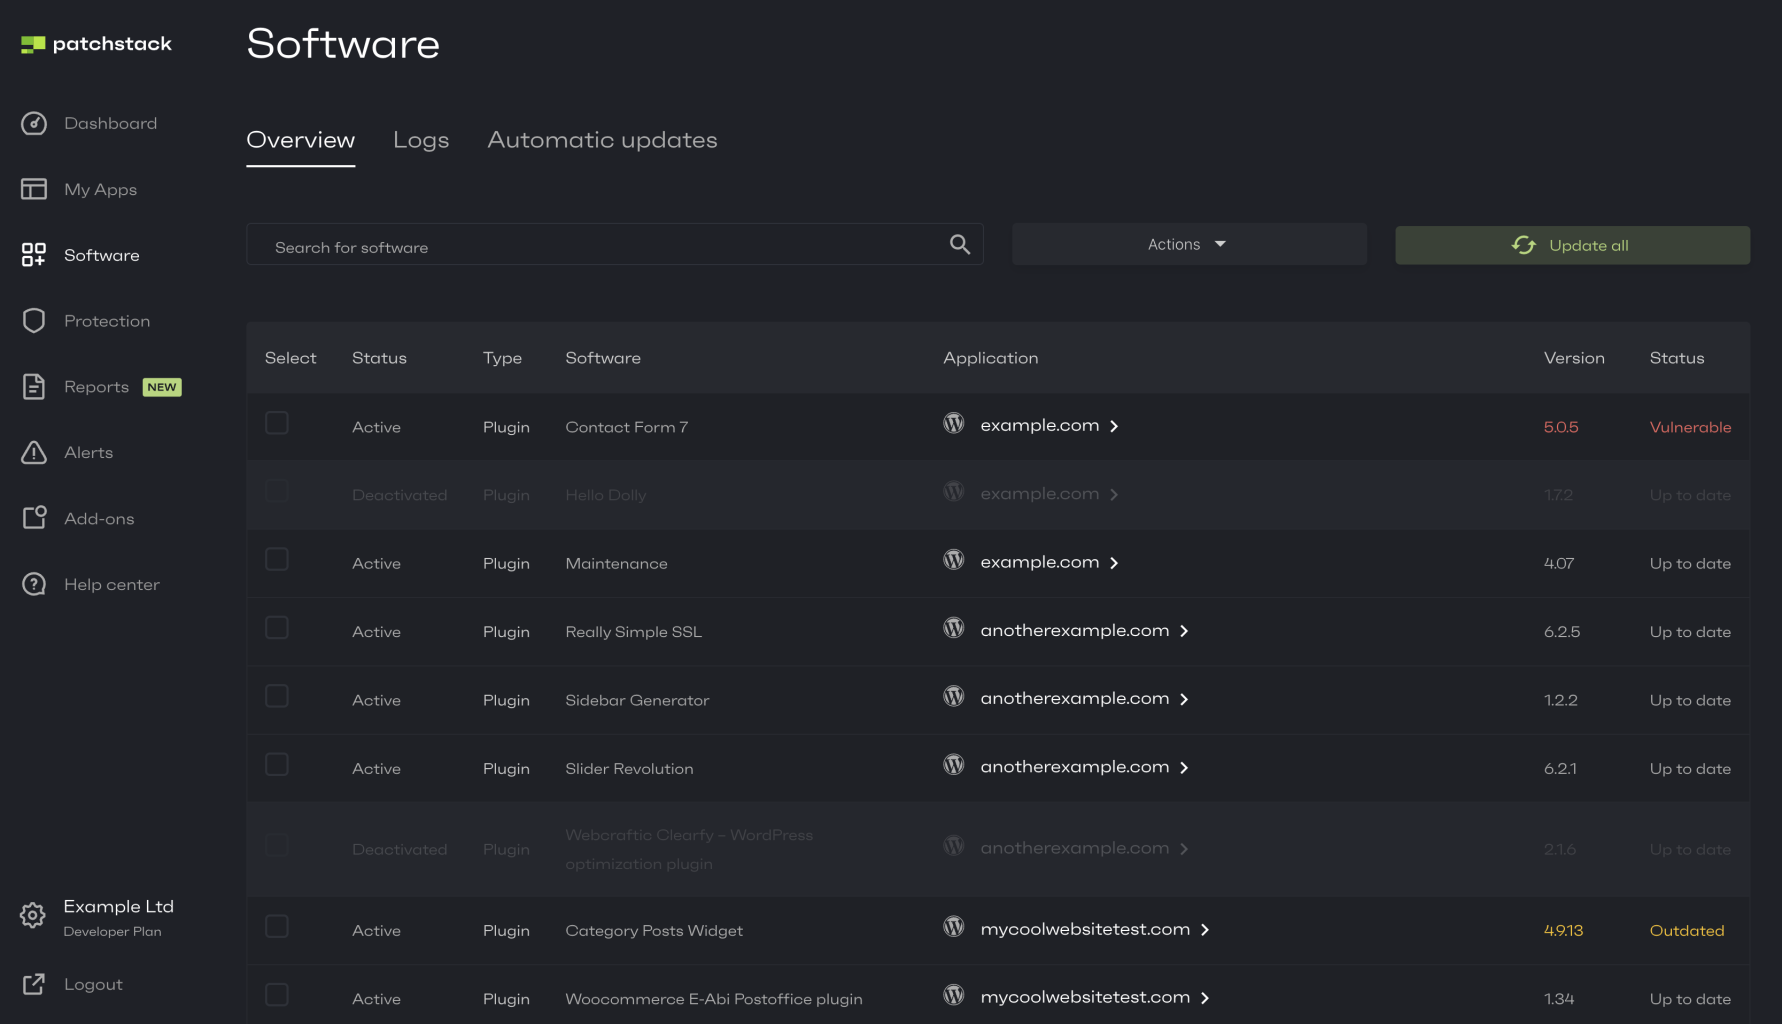Check the Contact Form 7 row checkbox

click(x=277, y=423)
